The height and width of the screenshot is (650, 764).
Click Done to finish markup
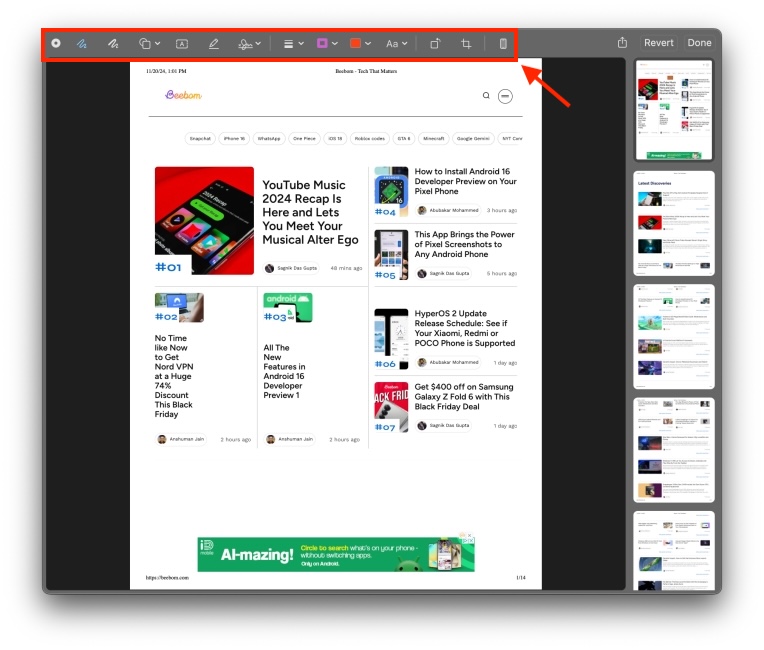pos(700,43)
